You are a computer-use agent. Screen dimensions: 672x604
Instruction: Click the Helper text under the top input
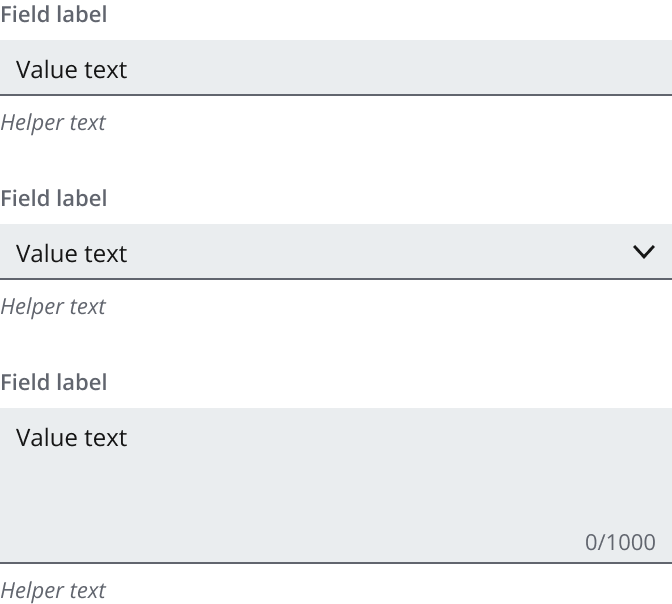click(53, 123)
